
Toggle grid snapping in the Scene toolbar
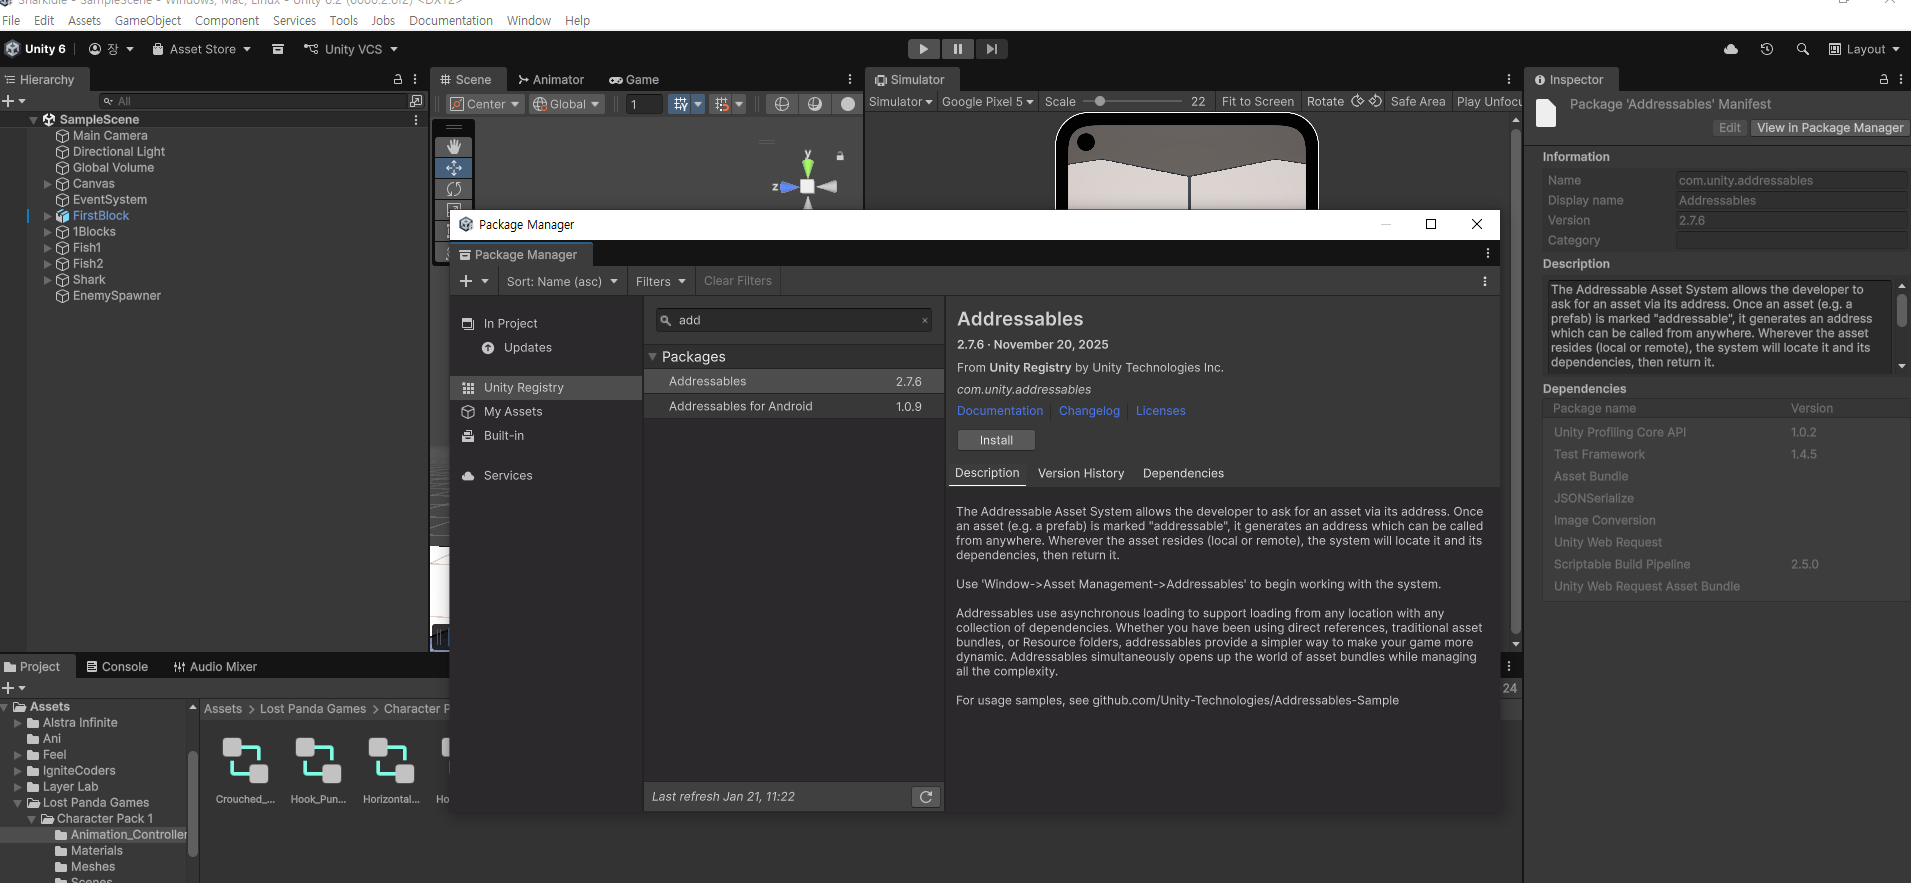[680, 104]
